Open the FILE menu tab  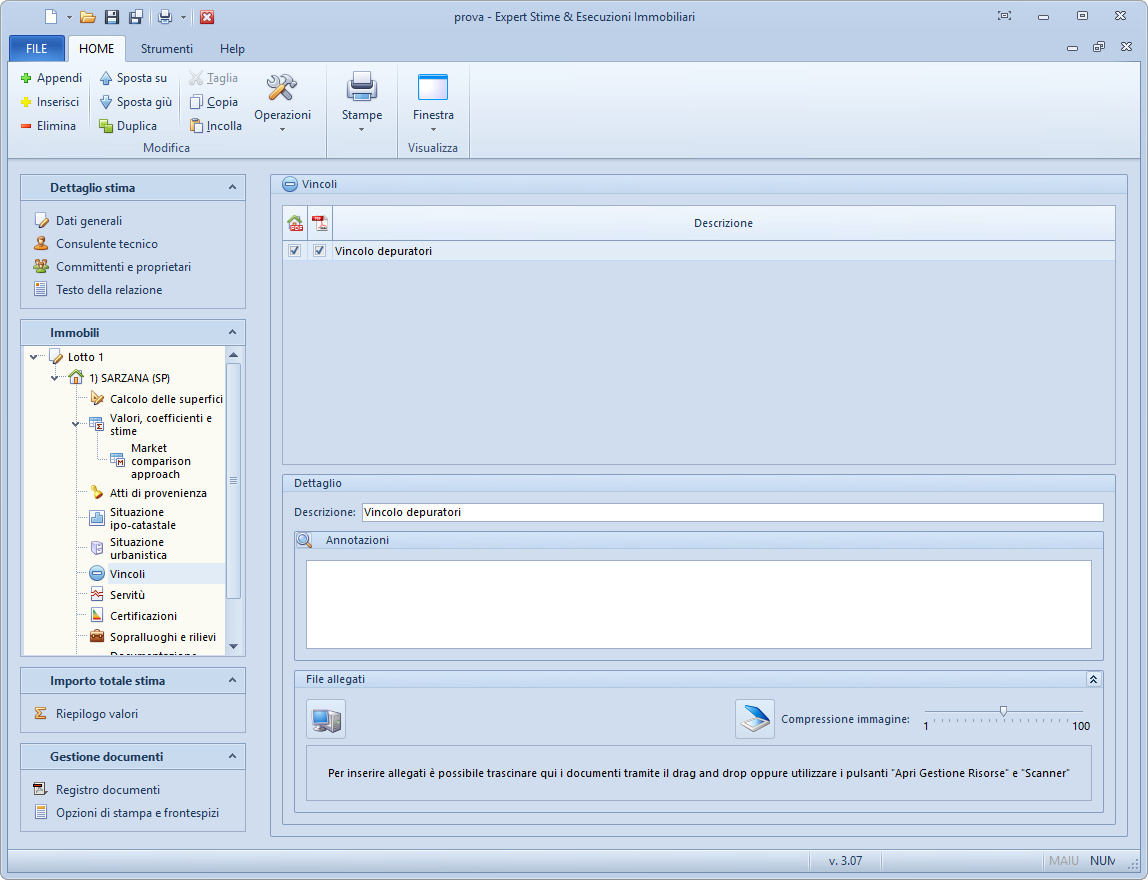click(37, 49)
